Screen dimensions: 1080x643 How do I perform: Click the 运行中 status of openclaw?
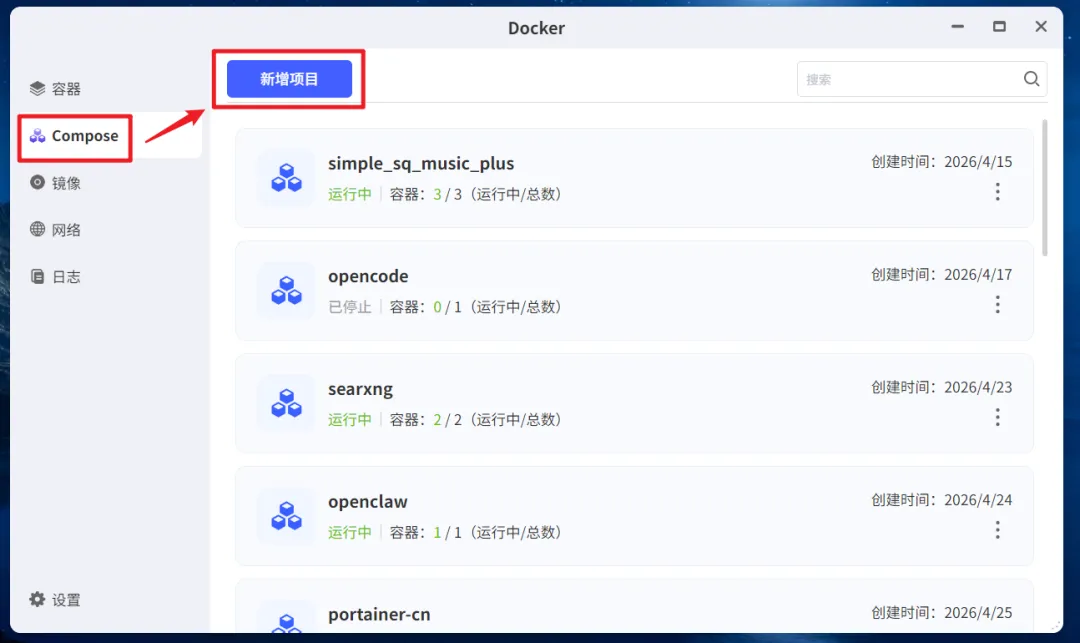[x=350, y=533]
